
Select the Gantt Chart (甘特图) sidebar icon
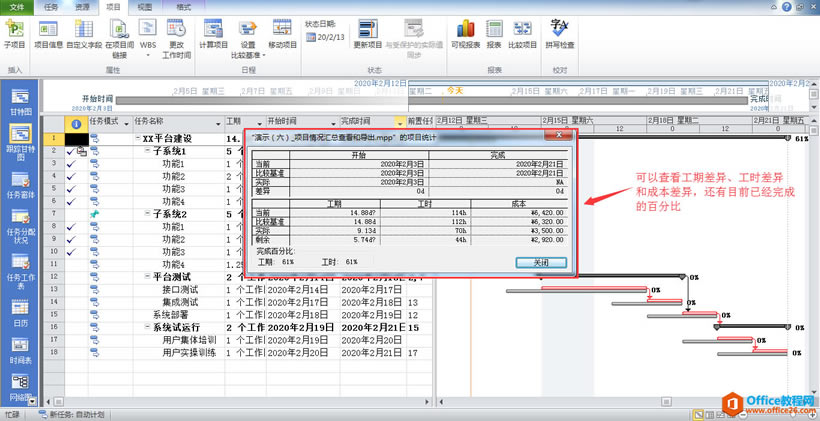pyautogui.click(x=20, y=100)
